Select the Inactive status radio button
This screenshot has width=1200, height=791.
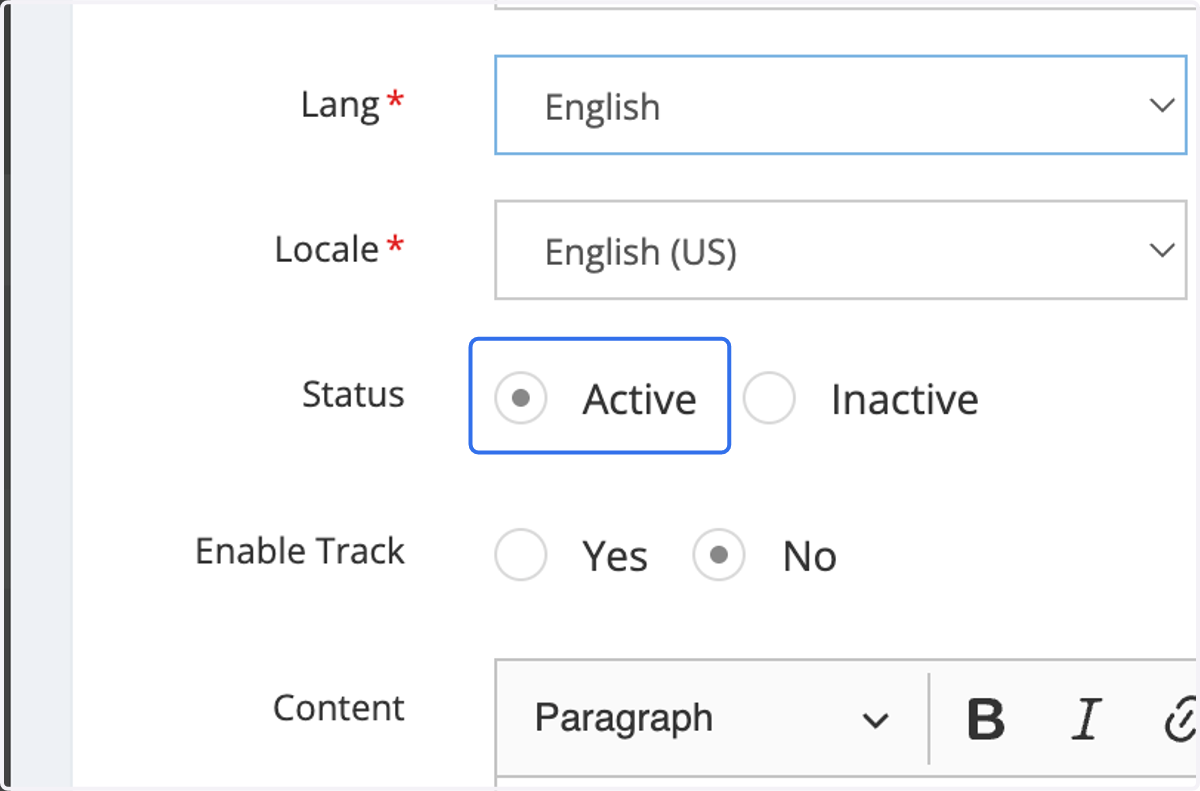[769, 398]
